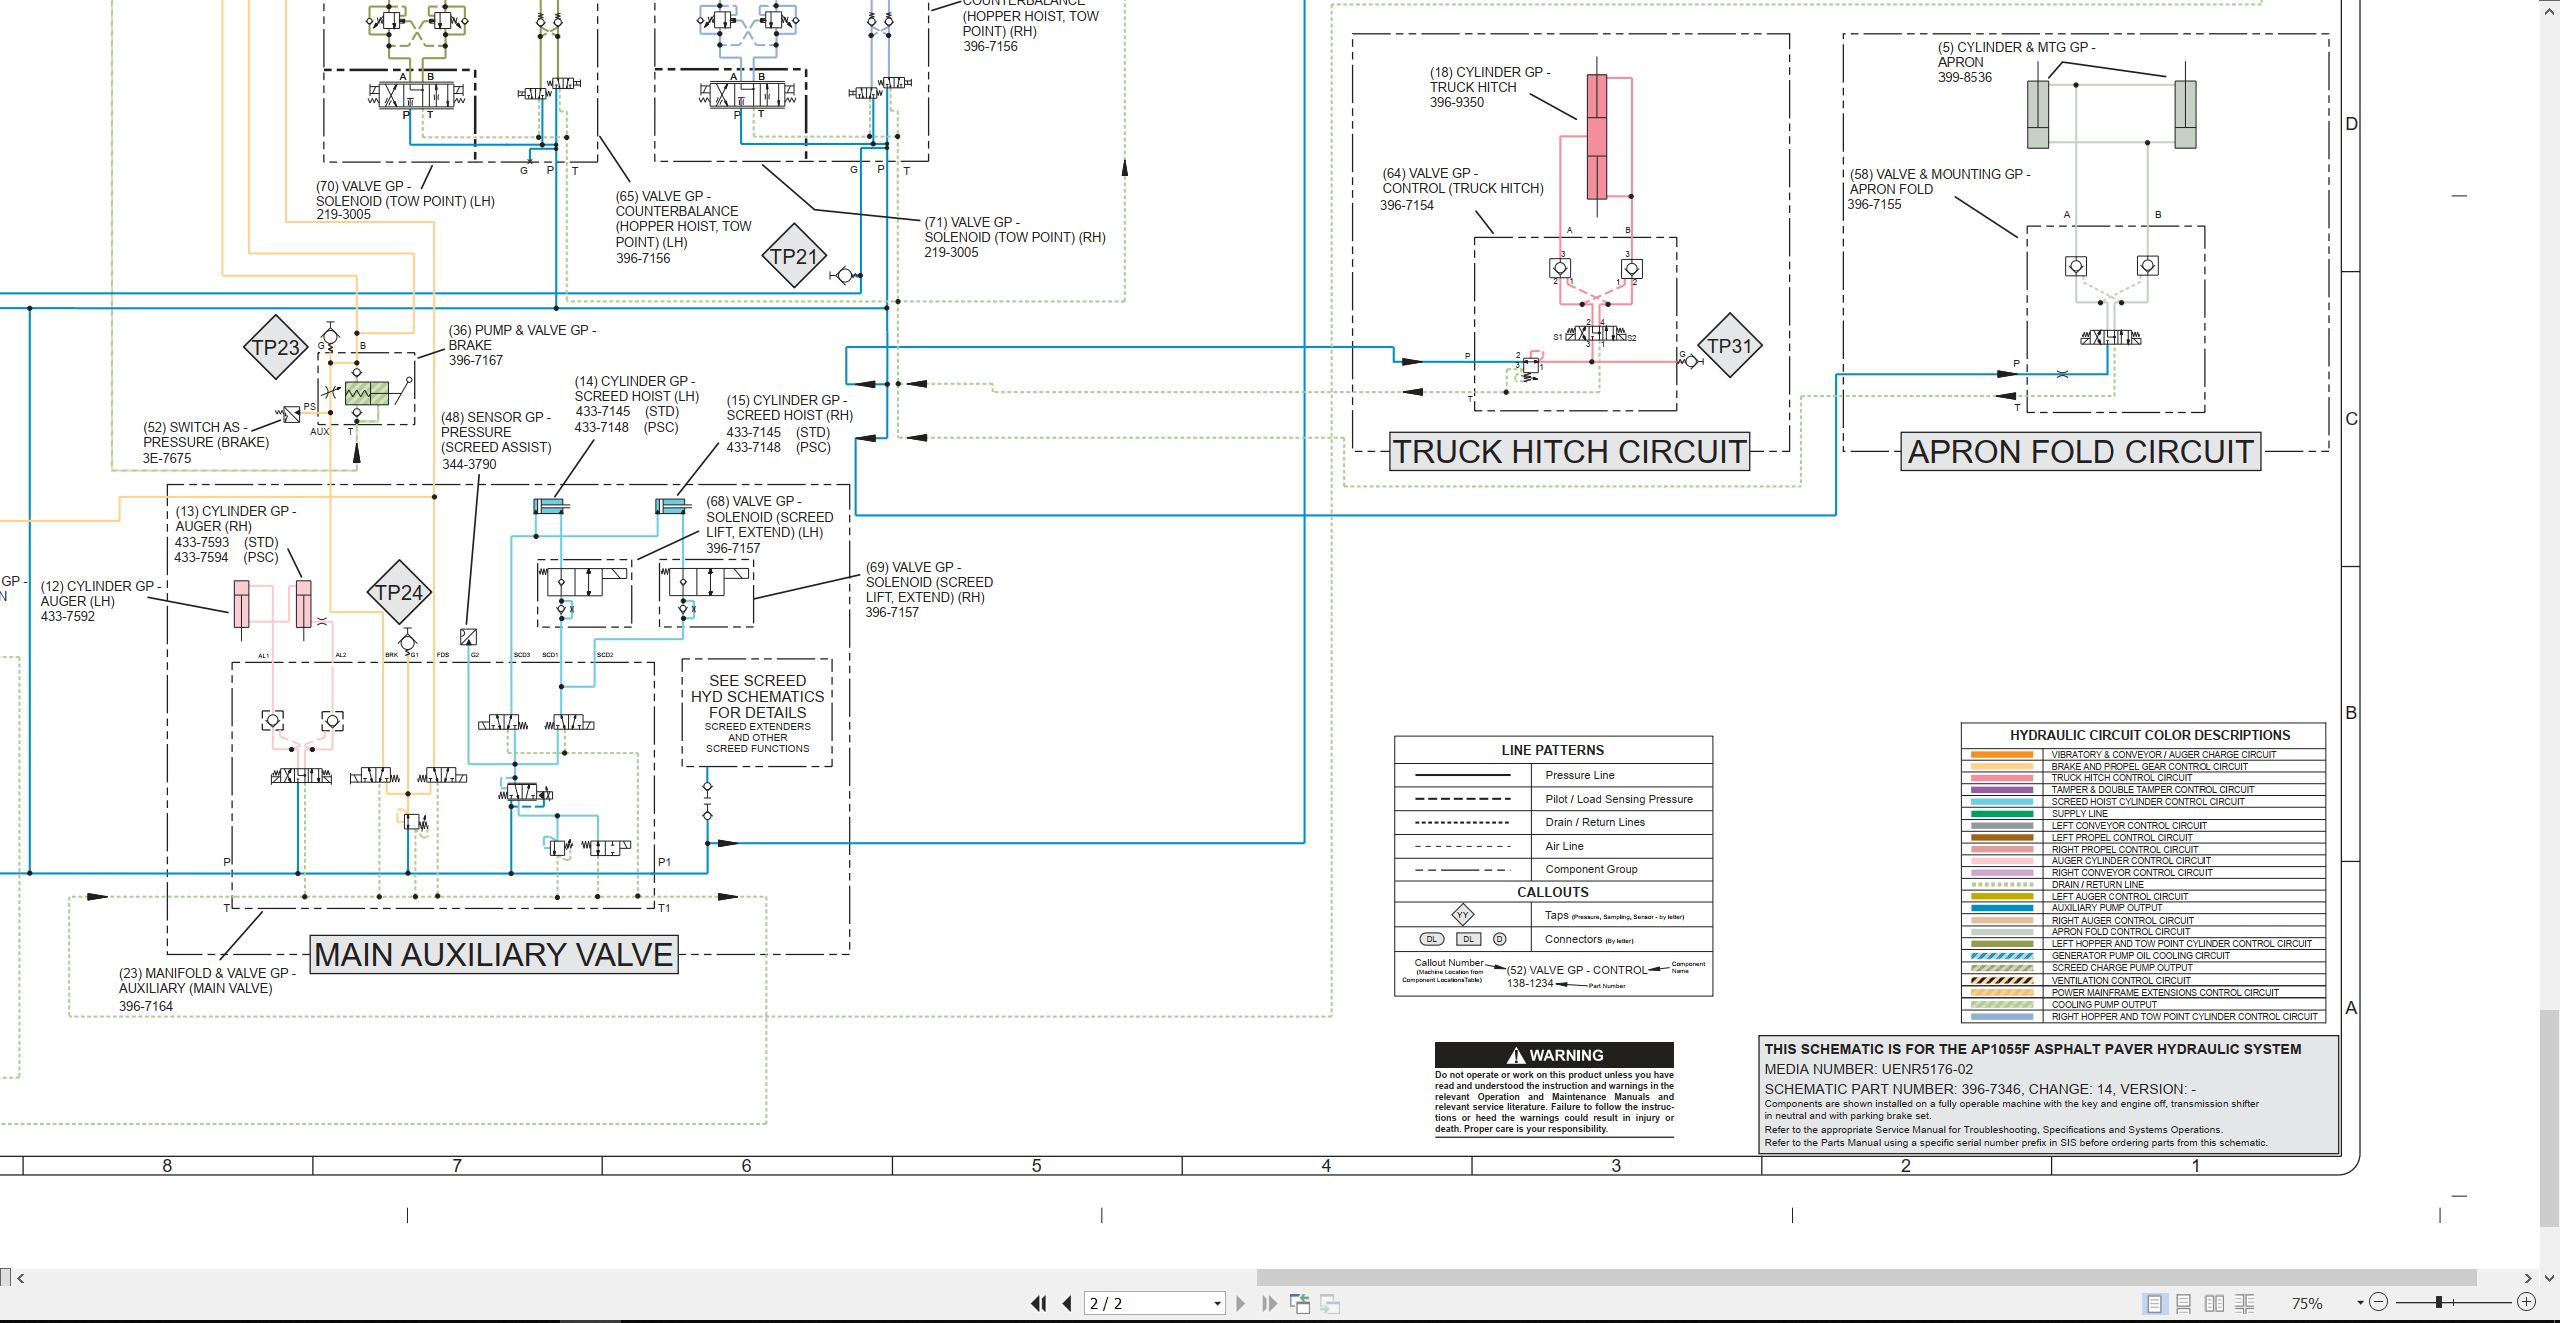Click the vertical scrollbar thumb
This screenshot has height=1323, width=2560.
pyautogui.click(x=2551, y=1118)
